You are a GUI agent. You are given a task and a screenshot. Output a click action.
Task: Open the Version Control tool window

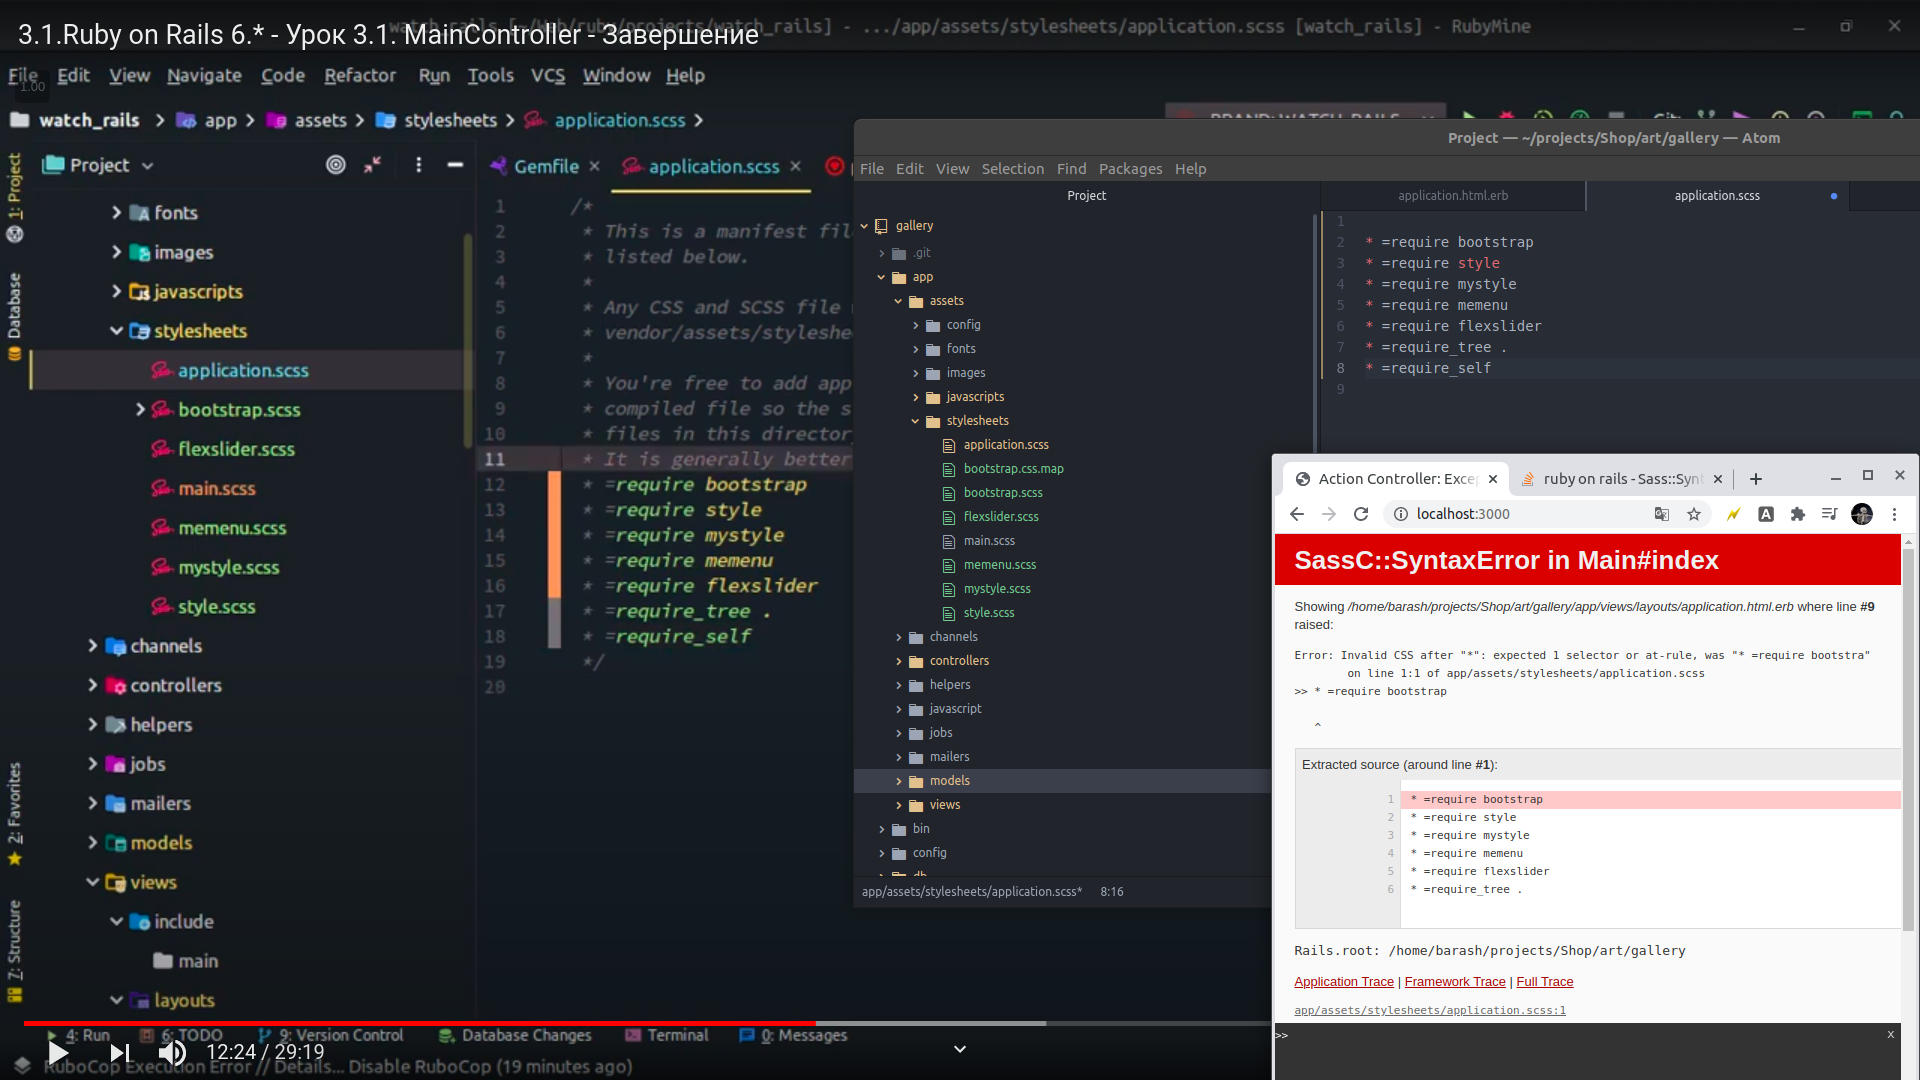tap(330, 1035)
